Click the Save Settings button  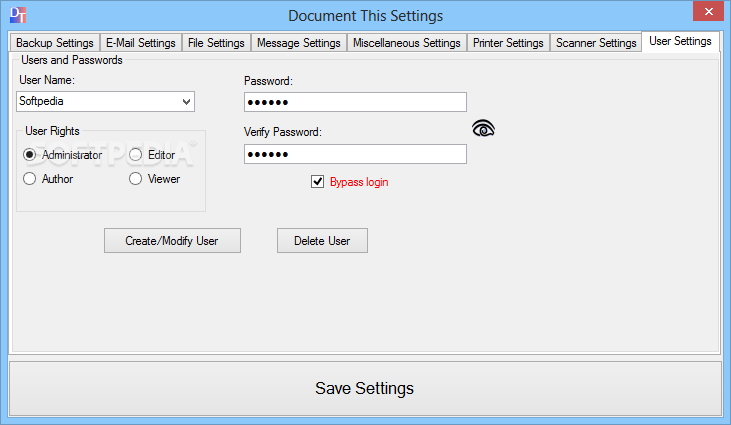pyautogui.click(x=365, y=388)
